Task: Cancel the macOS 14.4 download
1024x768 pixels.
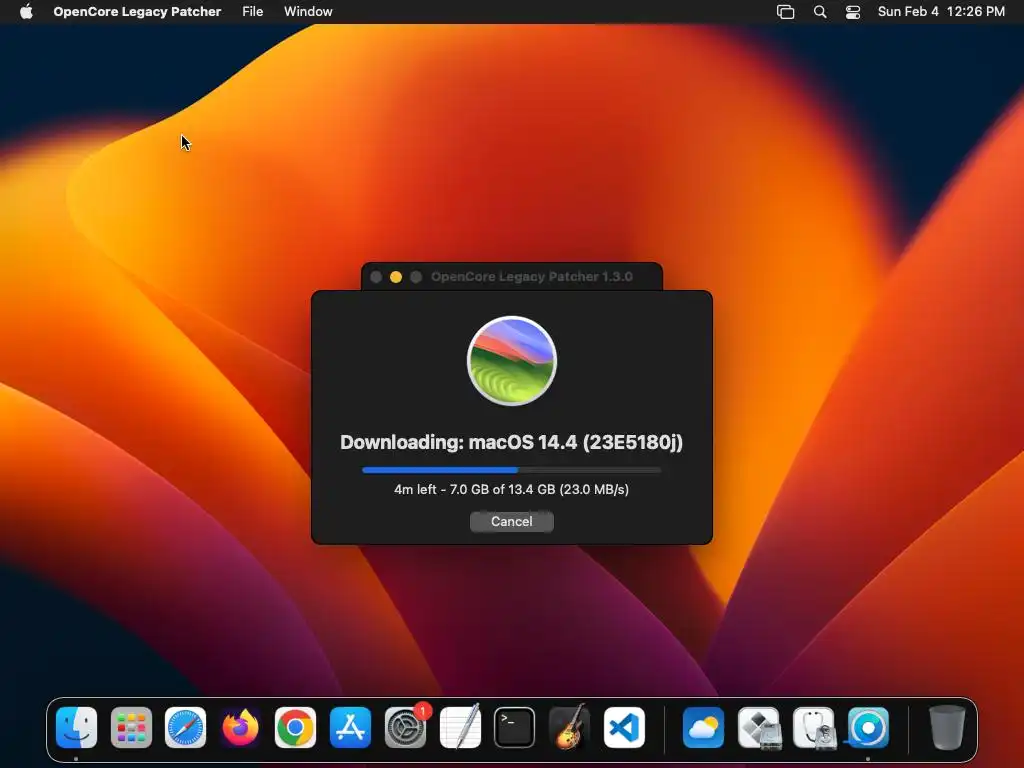Action: (511, 521)
